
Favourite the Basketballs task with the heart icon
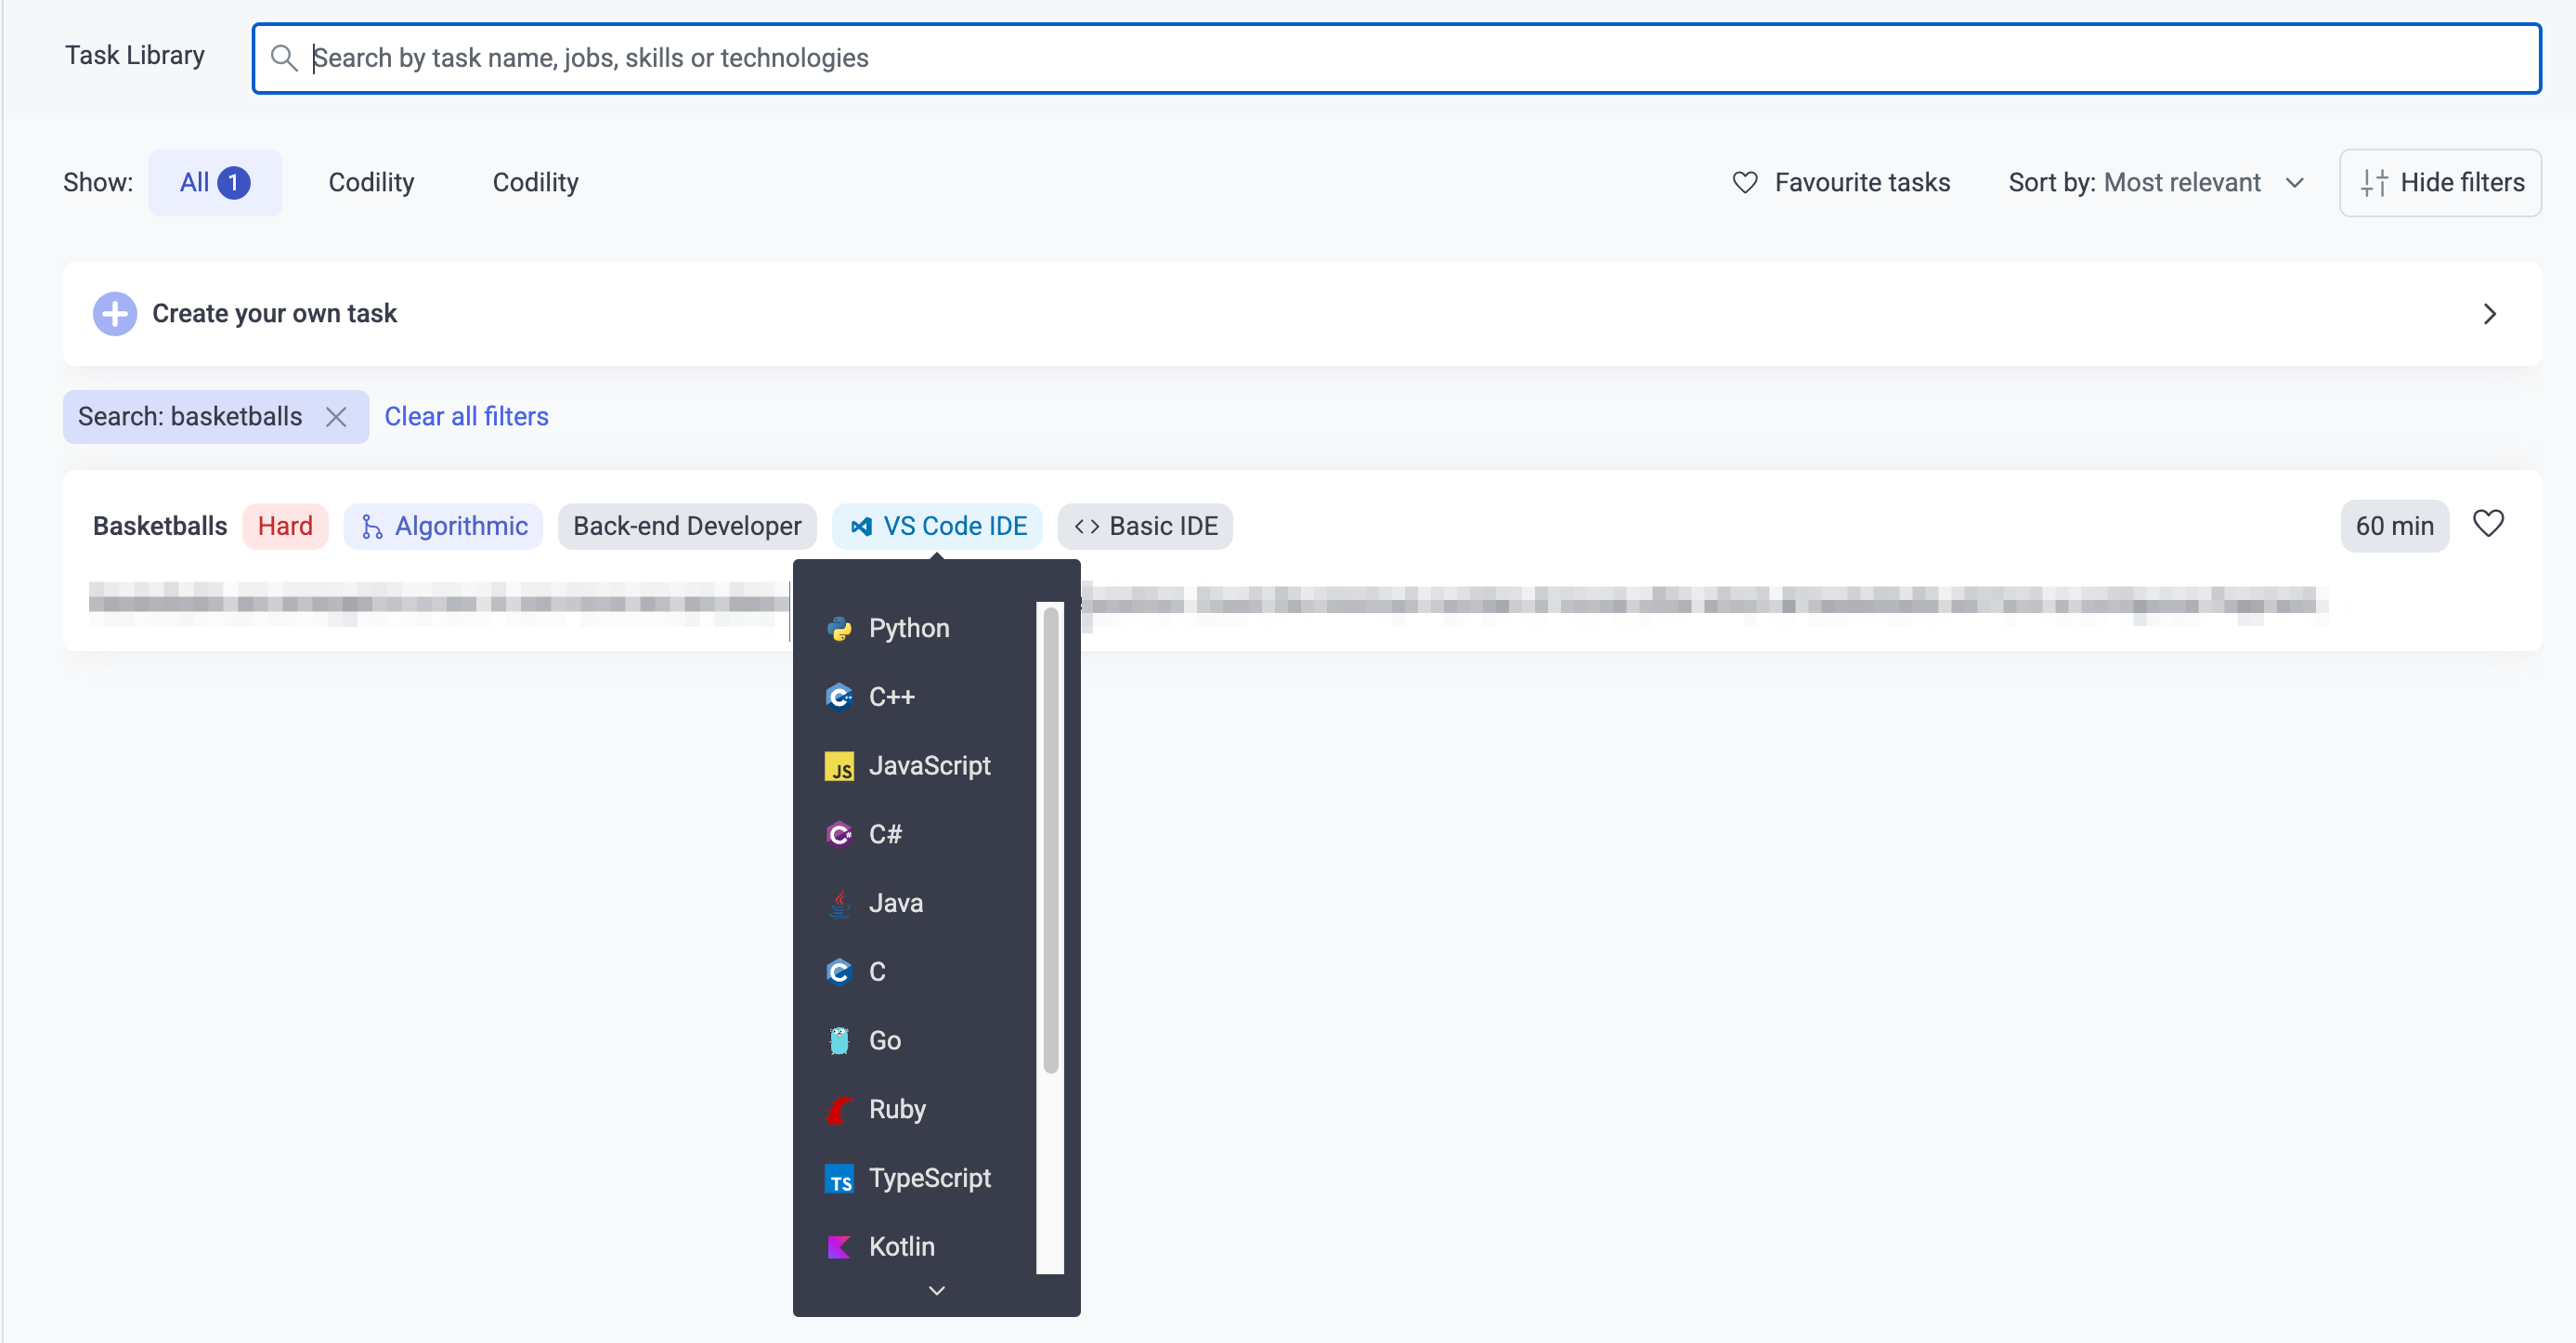tap(2489, 523)
